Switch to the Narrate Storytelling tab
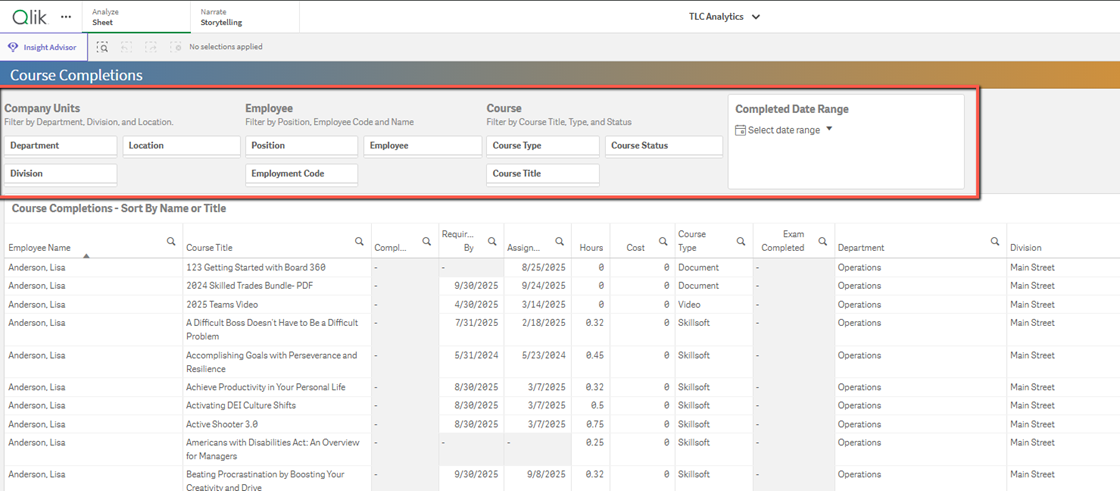Screen dimensions: 1120x491 click(x=221, y=17)
